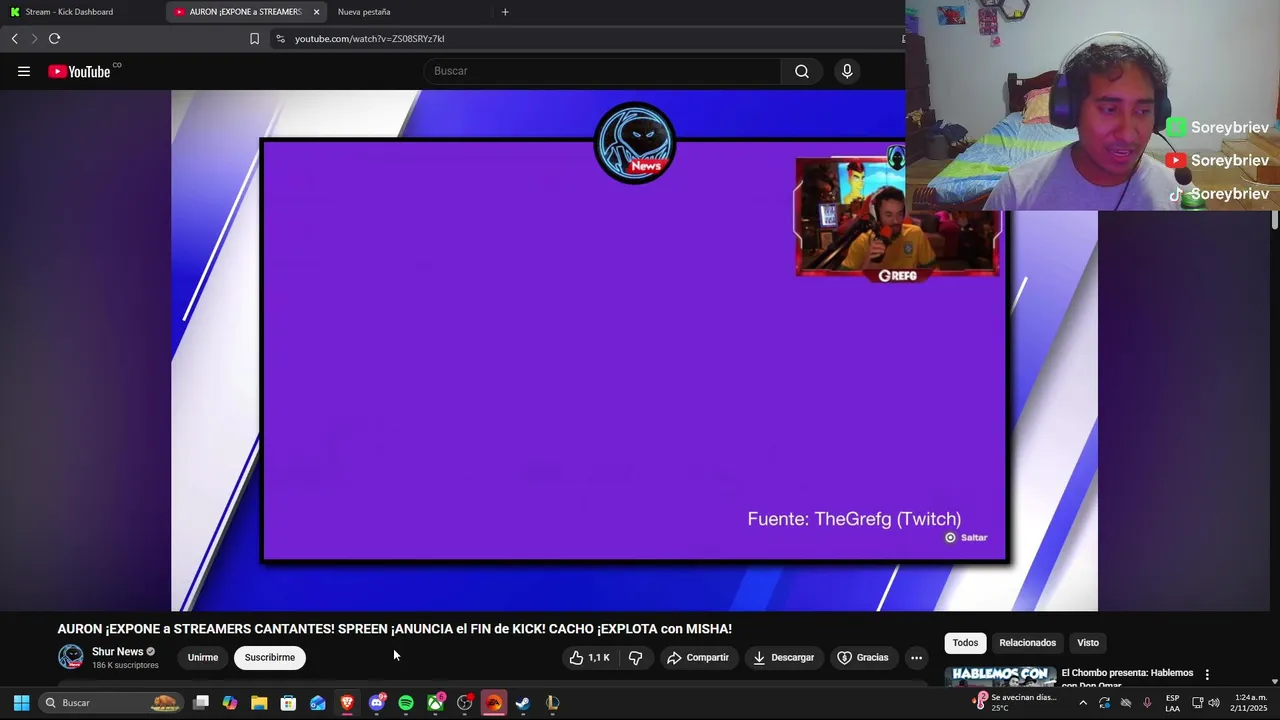Open a new browser tab
Viewport: 1280px width, 720px height.
505,12
